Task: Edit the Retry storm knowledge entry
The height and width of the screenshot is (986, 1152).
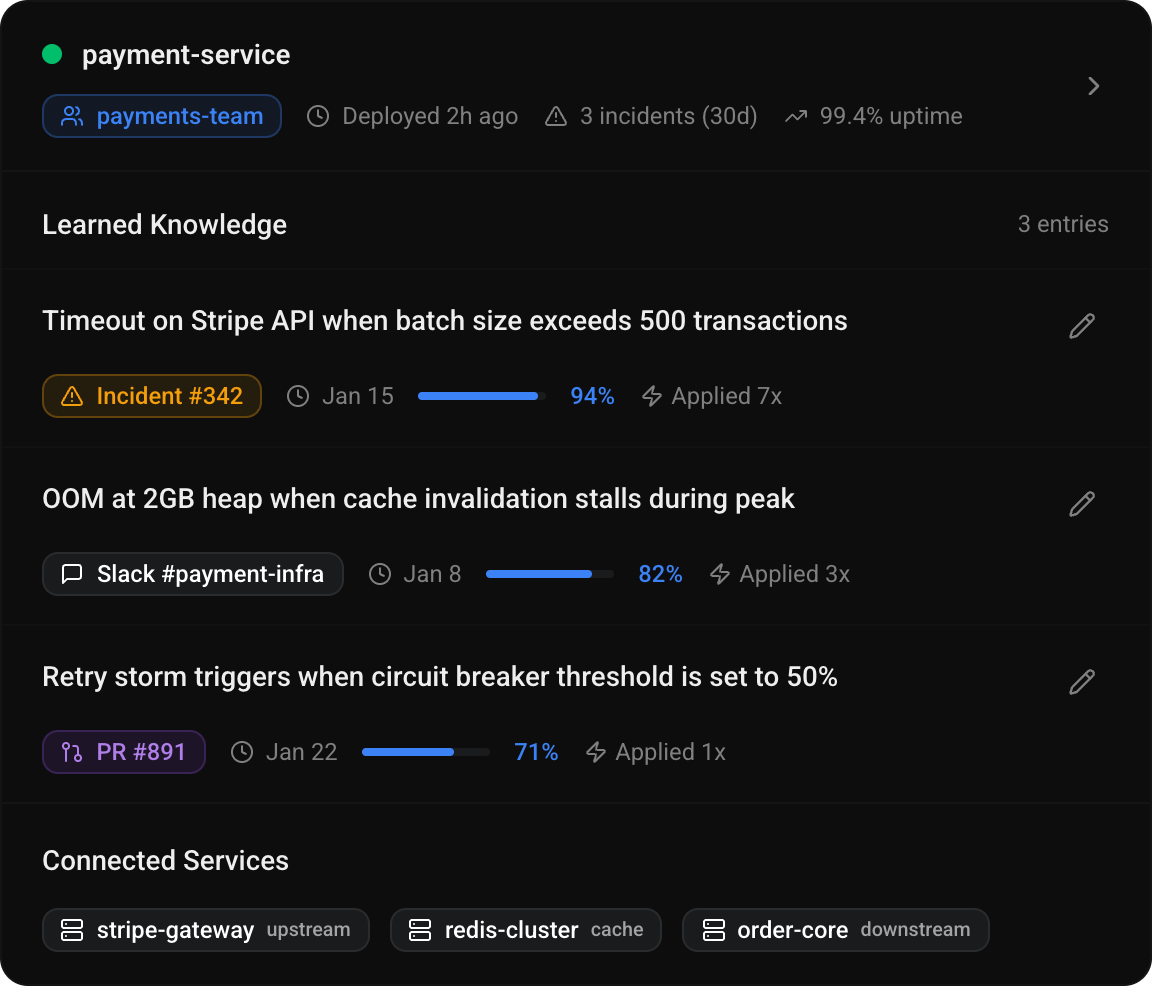Action: (1082, 682)
